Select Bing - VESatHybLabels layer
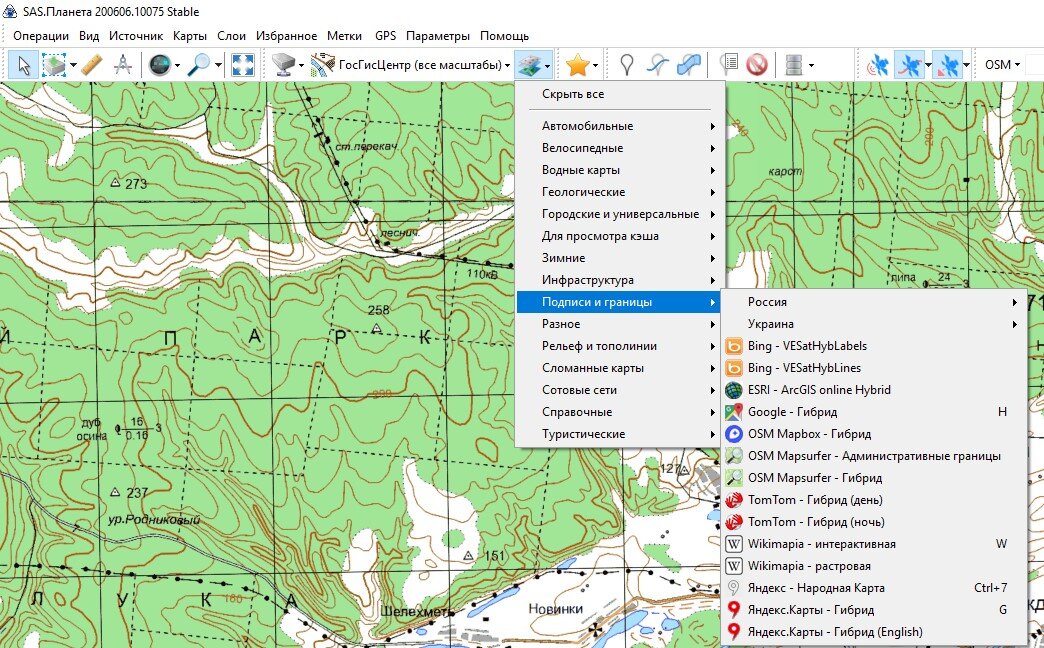The height and width of the screenshot is (648, 1044). point(874,346)
